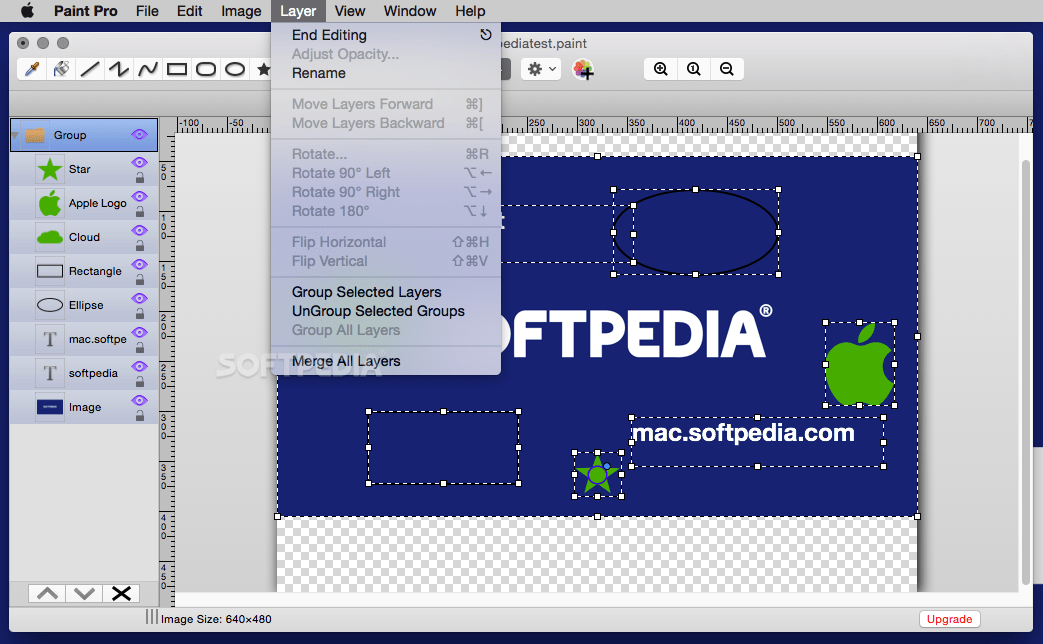
Task: Select the Ellipse shape tool
Action: point(234,68)
